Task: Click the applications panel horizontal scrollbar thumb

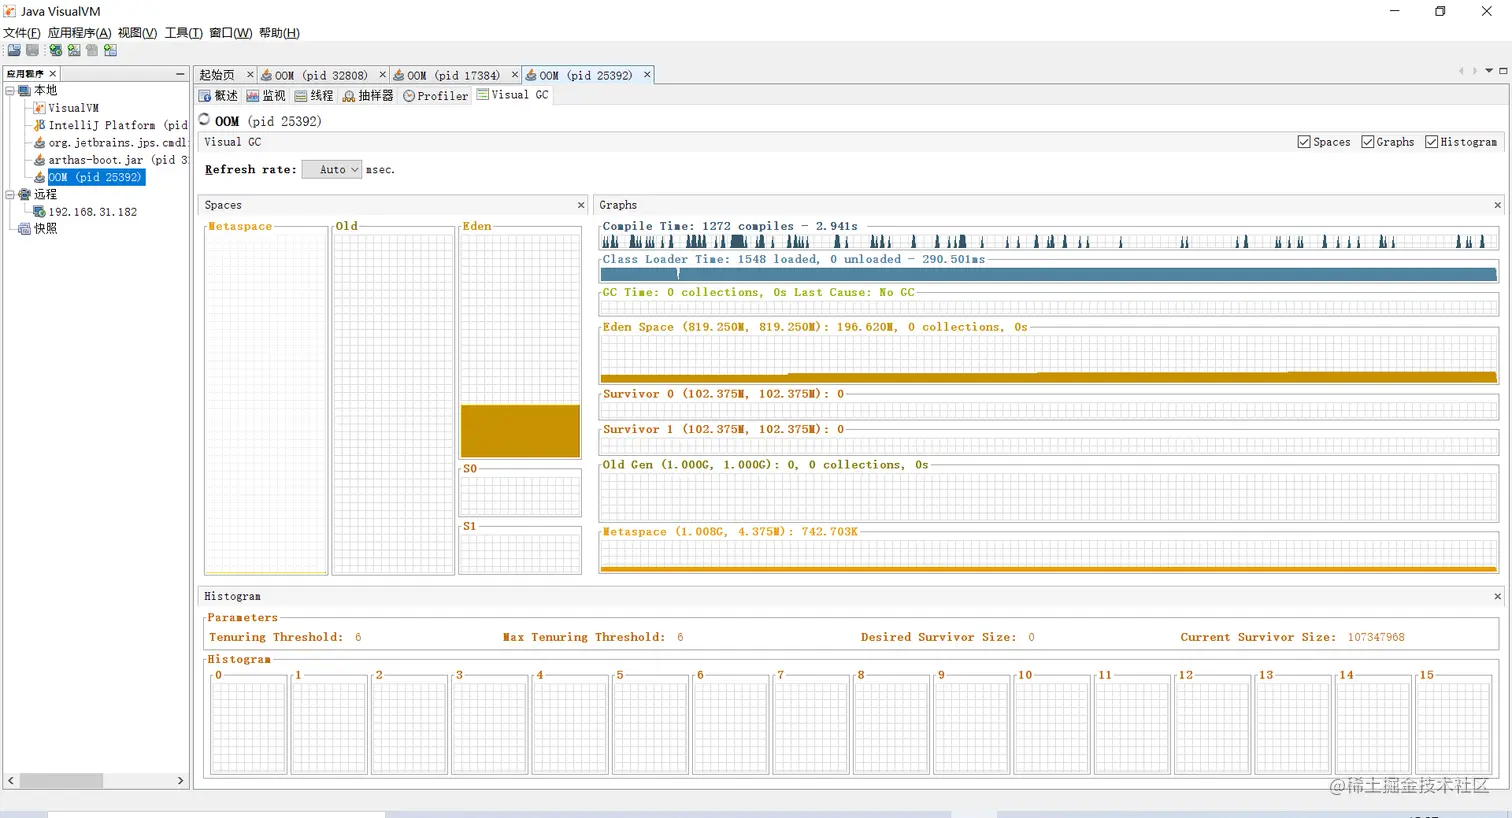Action: (61, 780)
